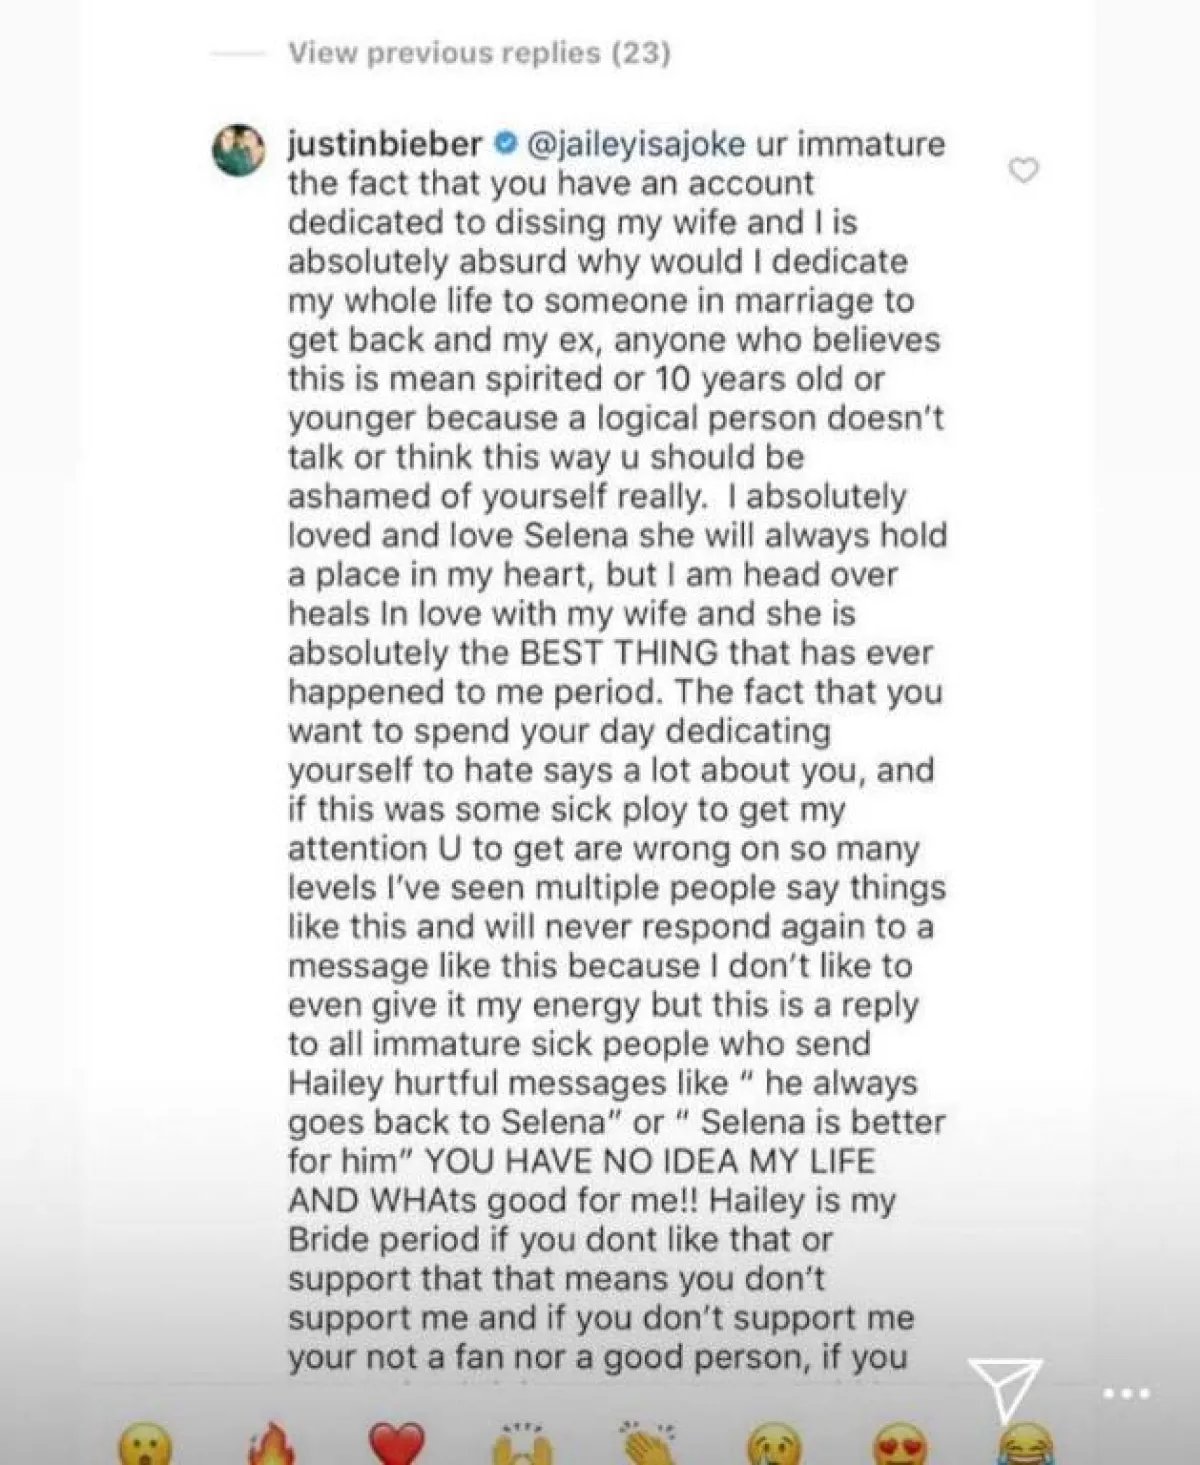The height and width of the screenshot is (1465, 1200).
Task: Tap the @jaileyisajoke mention
Action: (x=636, y=144)
